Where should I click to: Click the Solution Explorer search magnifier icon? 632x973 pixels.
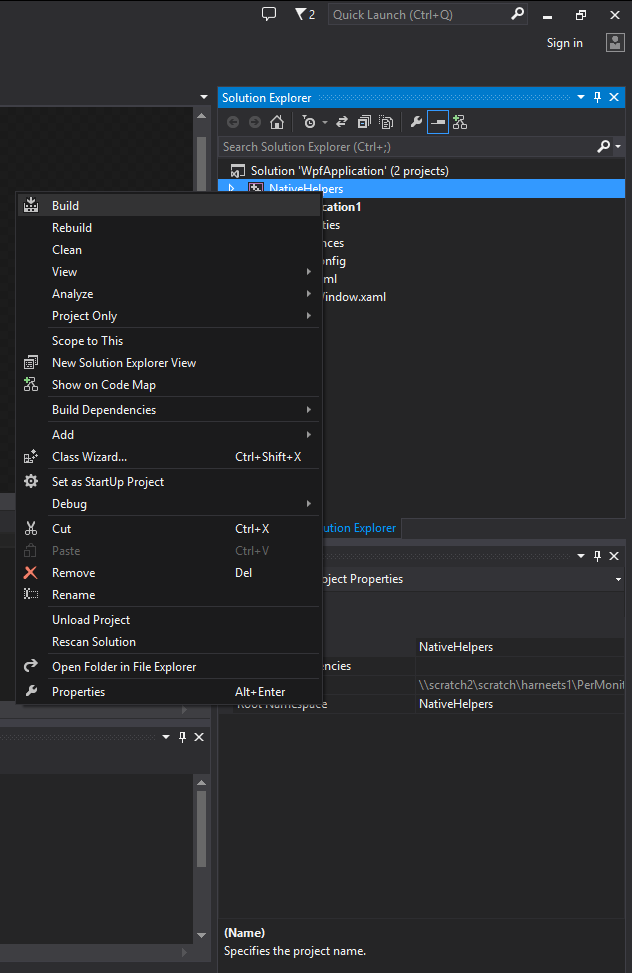click(603, 146)
